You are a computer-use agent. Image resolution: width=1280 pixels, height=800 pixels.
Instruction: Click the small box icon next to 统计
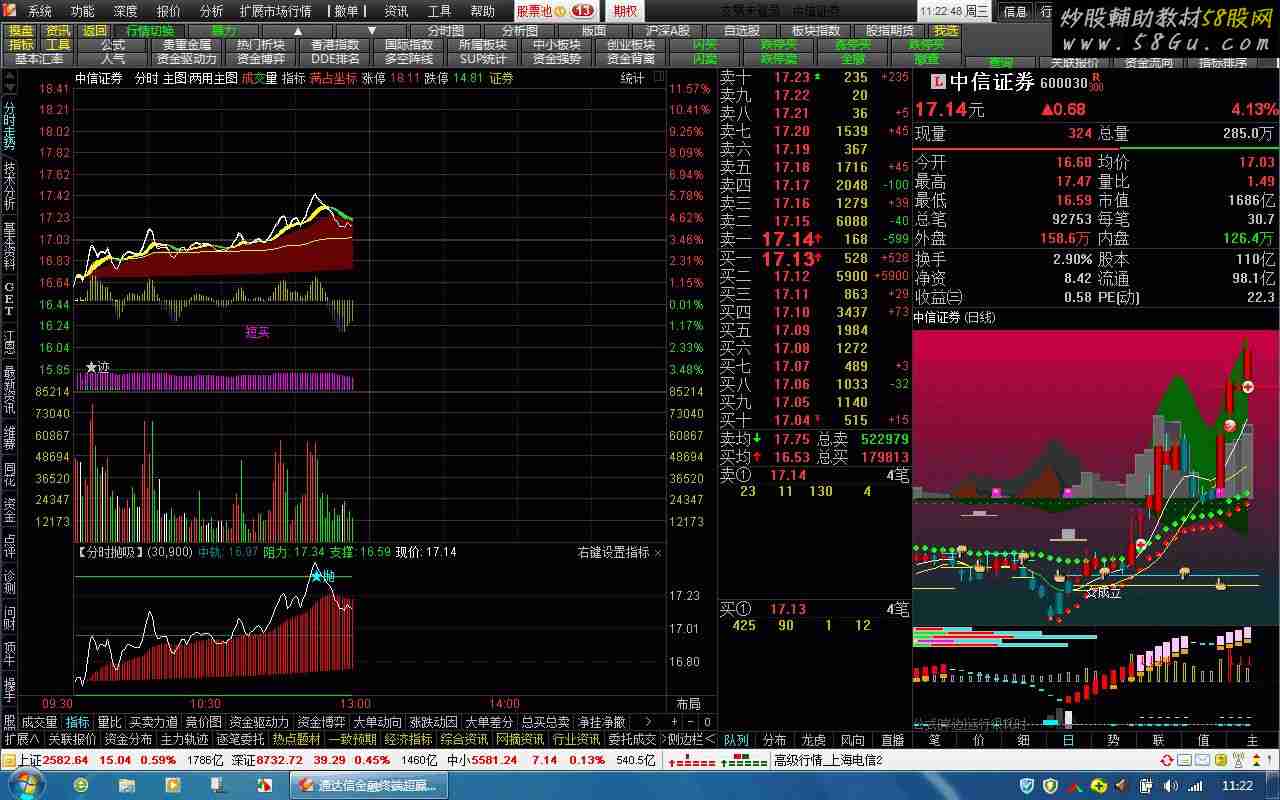(x=657, y=78)
